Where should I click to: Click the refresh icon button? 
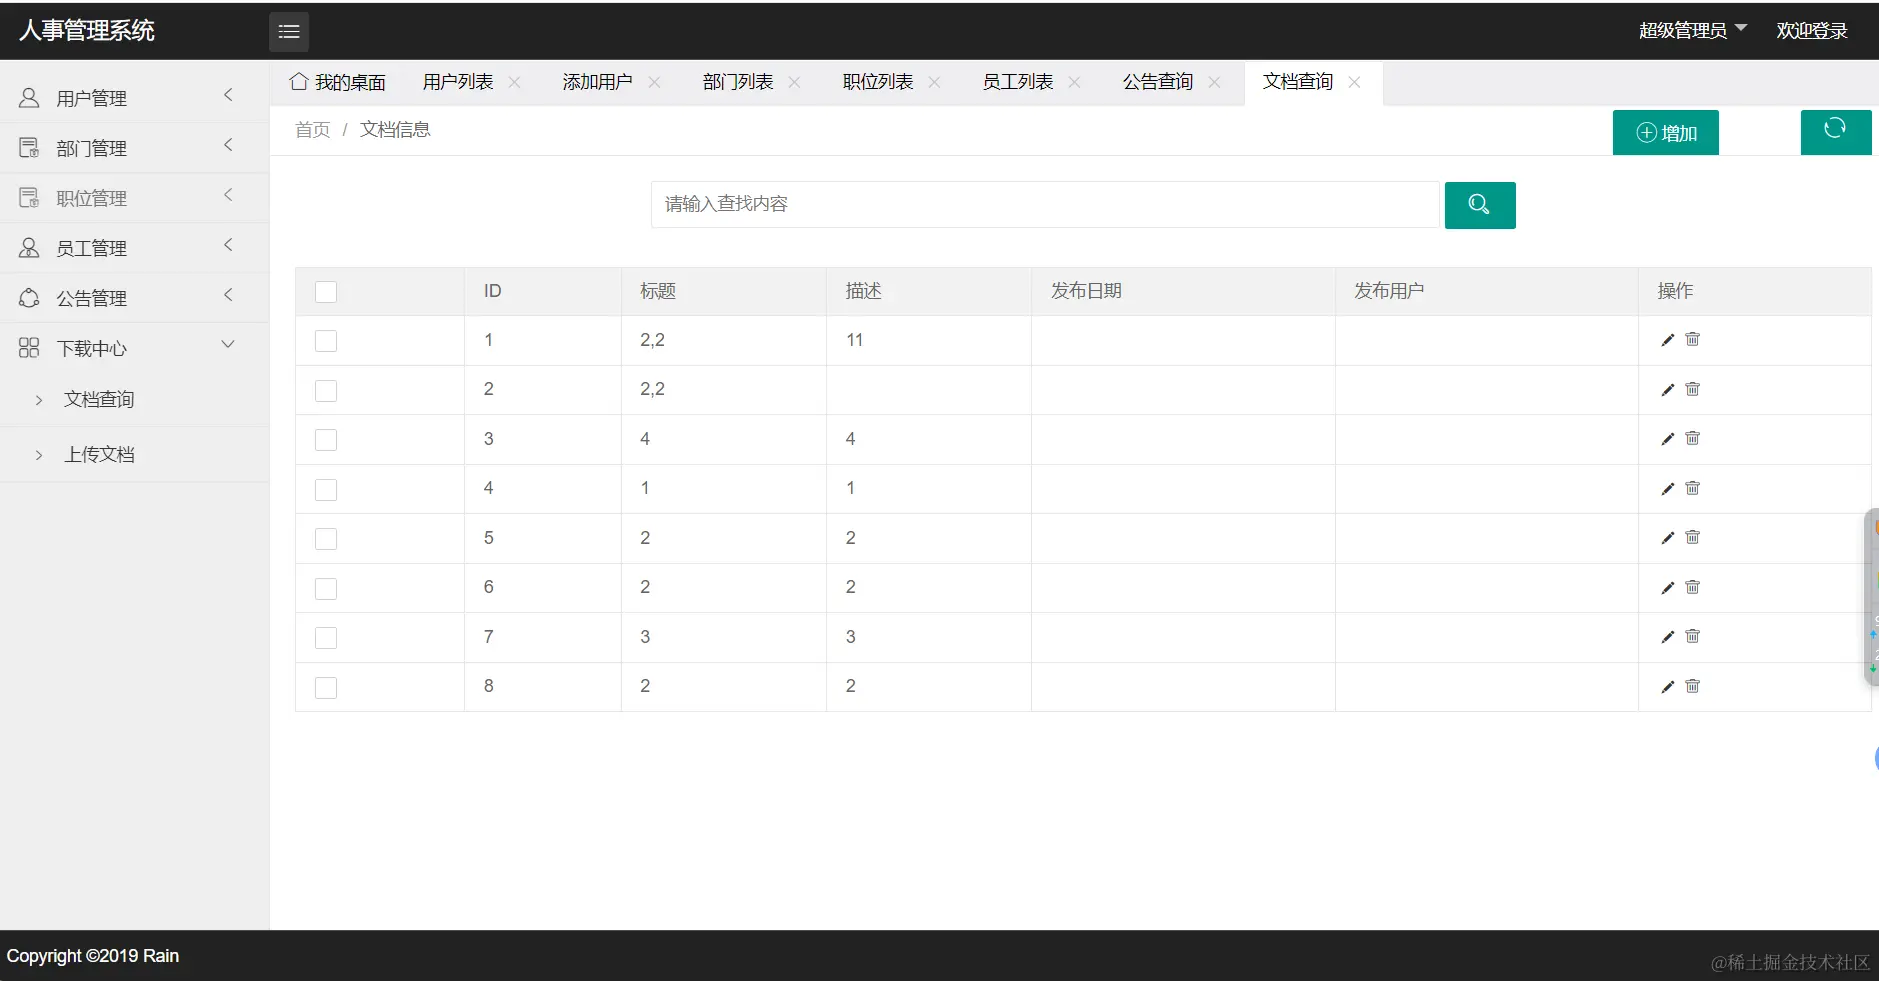pyautogui.click(x=1835, y=132)
